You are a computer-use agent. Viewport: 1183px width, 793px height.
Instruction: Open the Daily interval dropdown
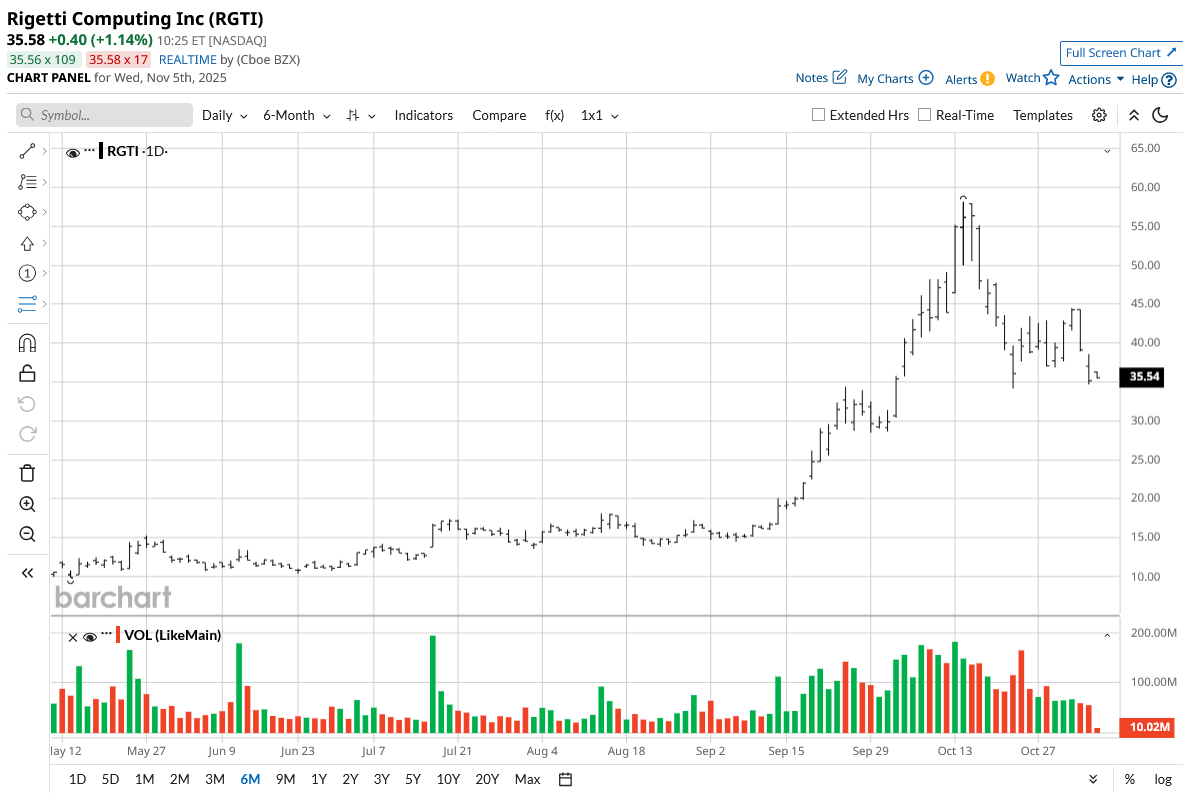click(x=224, y=115)
